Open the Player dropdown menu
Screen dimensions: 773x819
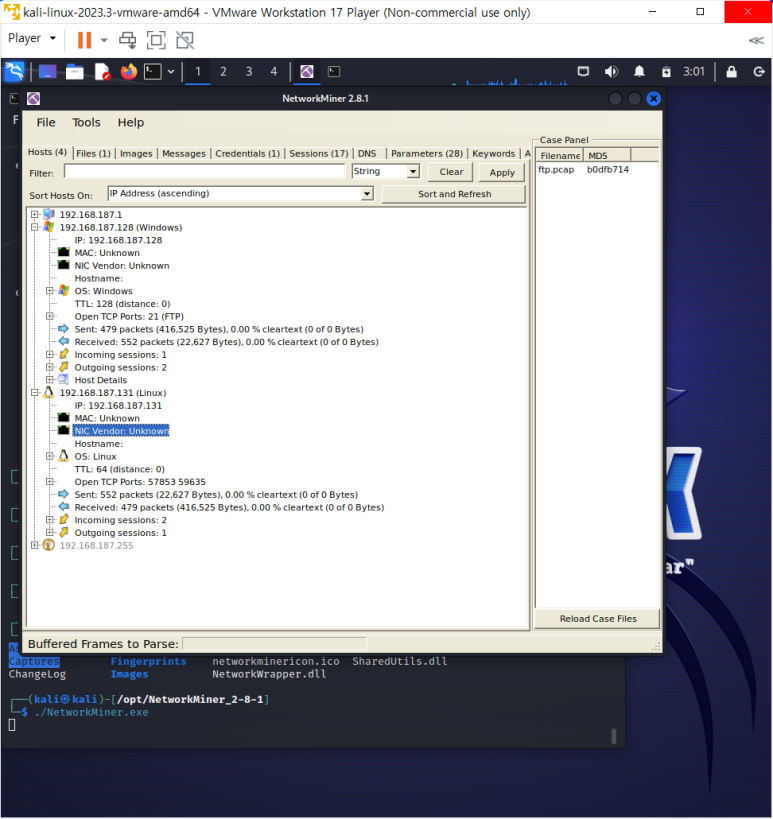point(32,38)
